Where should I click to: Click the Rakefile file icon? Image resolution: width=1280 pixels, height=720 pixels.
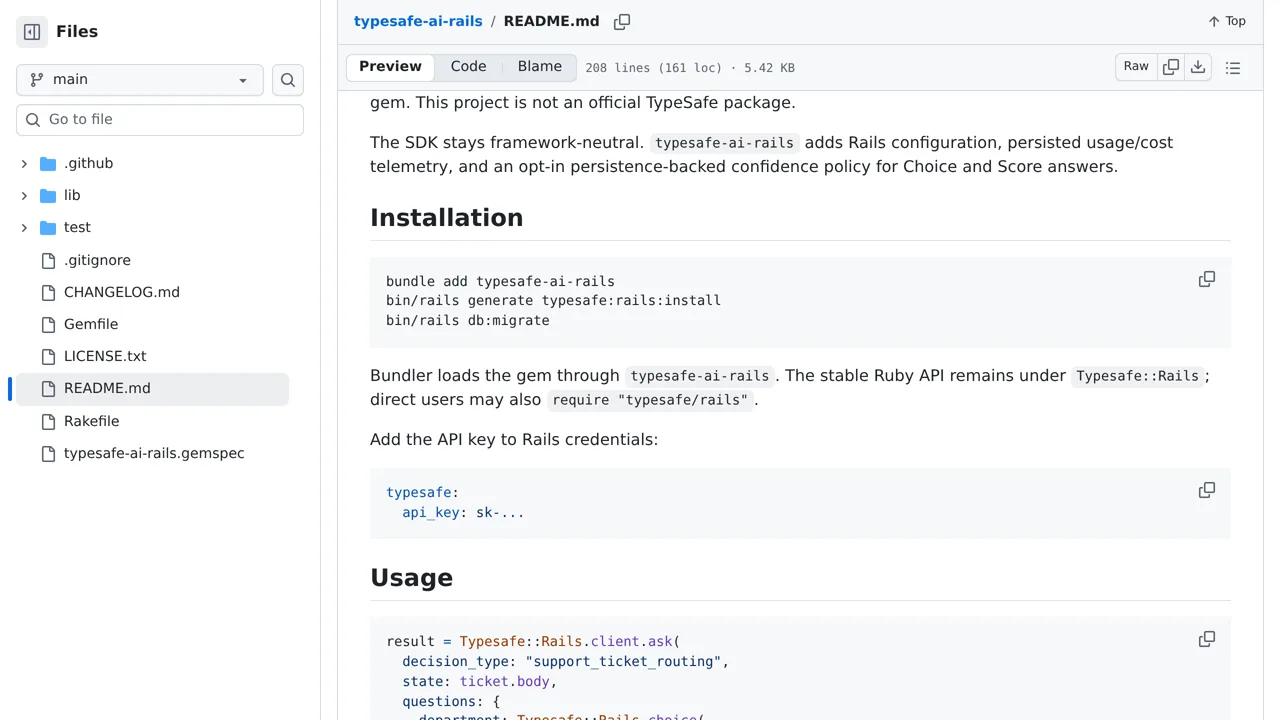pos(48,422)
